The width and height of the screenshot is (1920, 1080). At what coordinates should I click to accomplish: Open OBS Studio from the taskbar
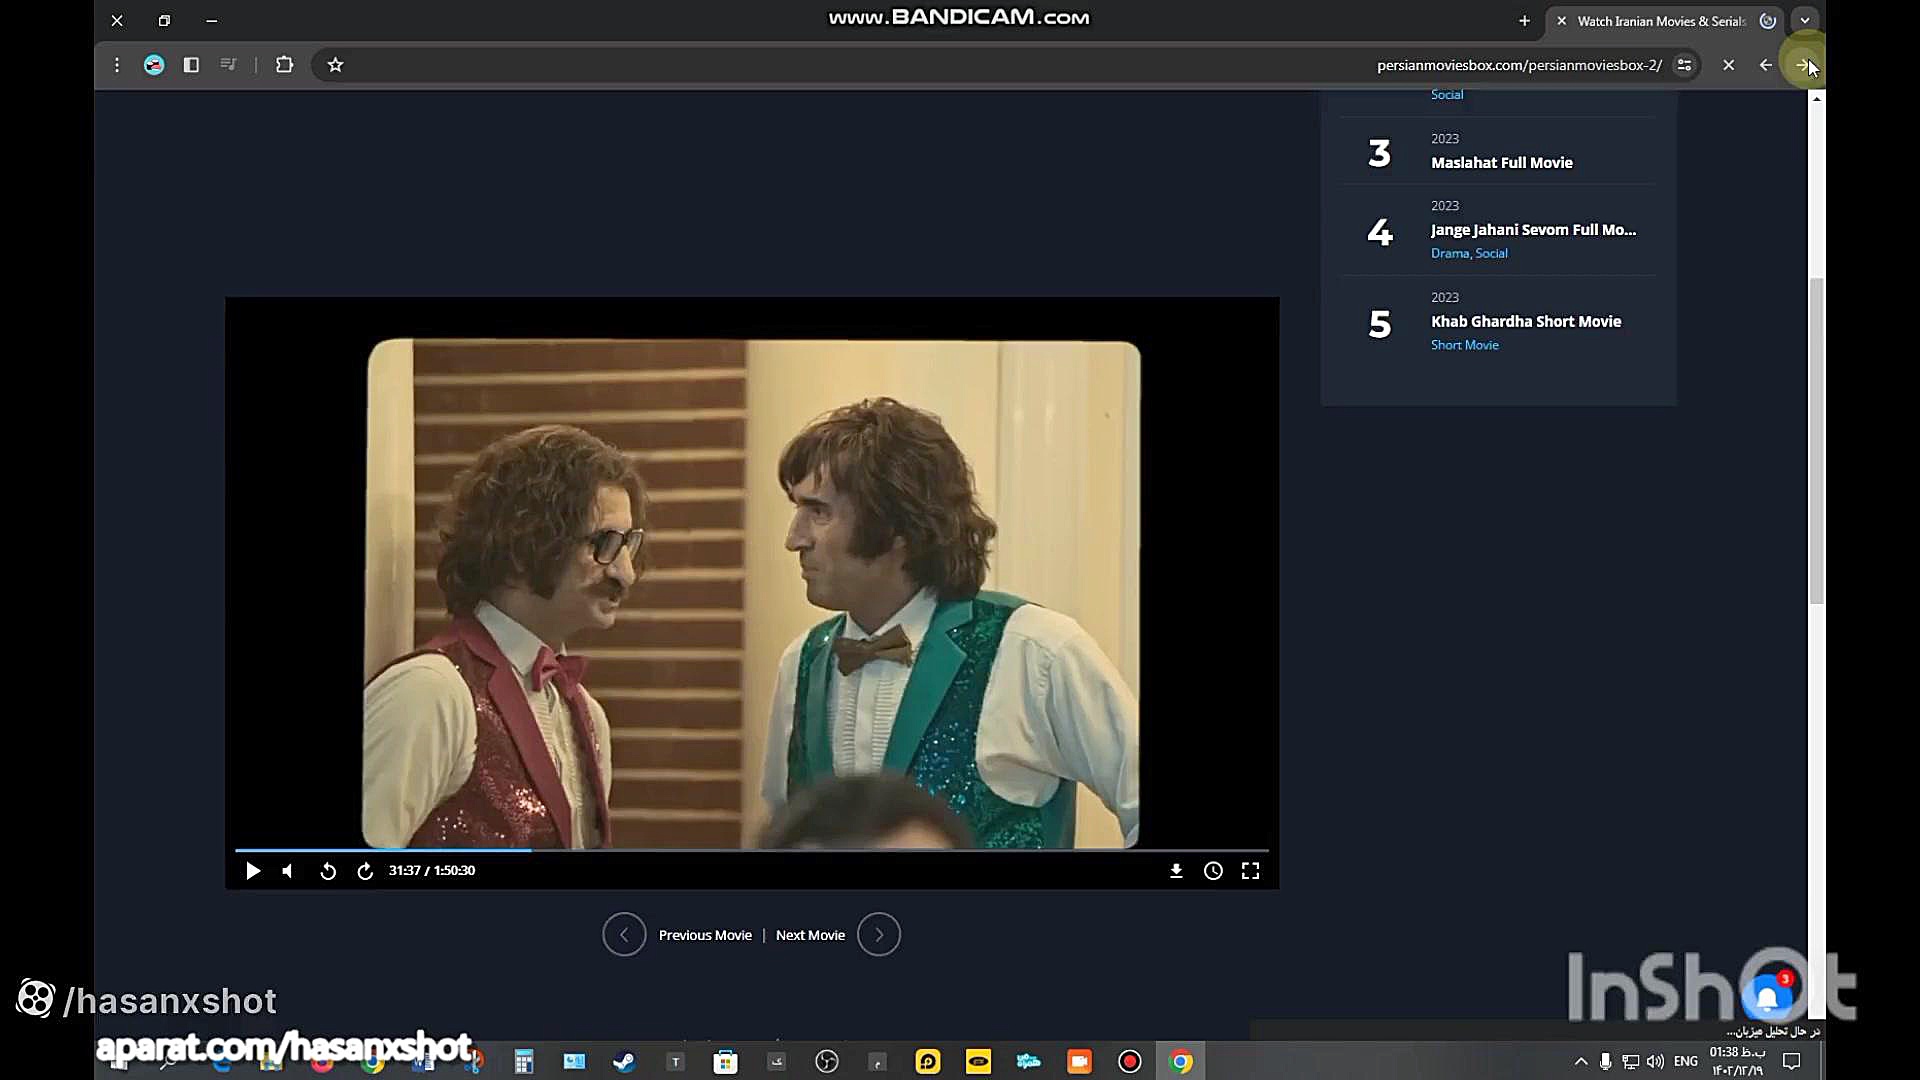tap(827, 1062)
